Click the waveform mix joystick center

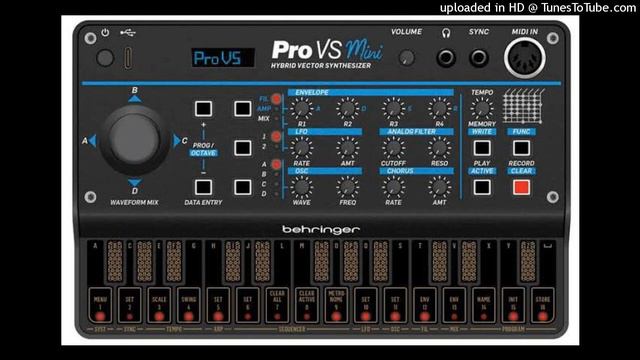pos(134,139)
